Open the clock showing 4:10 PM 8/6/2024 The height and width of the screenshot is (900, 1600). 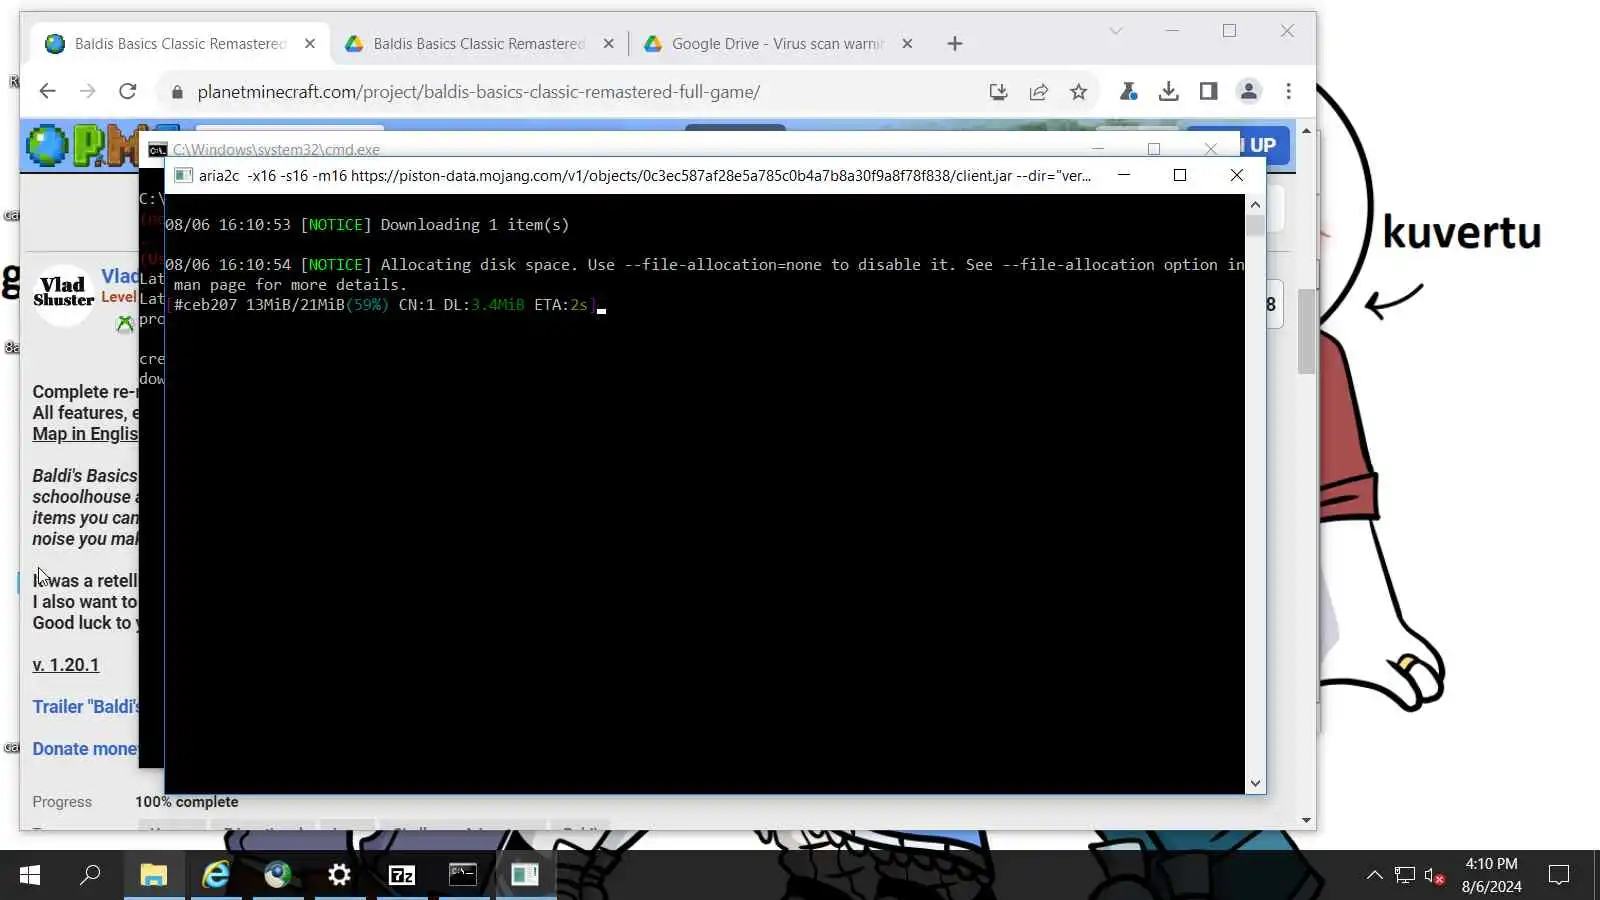(1491, 875)
